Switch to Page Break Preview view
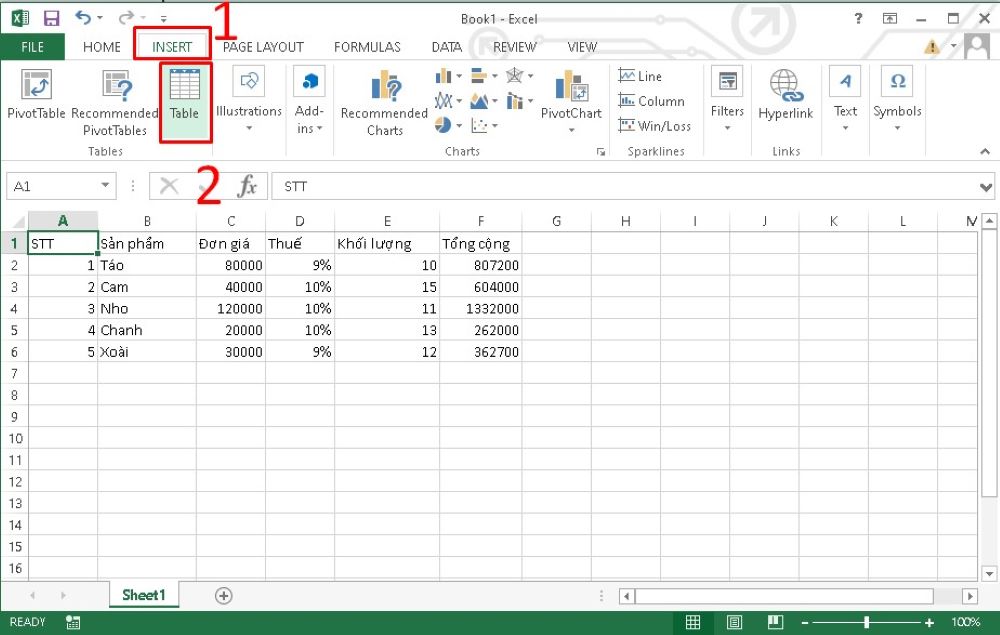Viewport: 1000px width, 635px height. (776, 622)
